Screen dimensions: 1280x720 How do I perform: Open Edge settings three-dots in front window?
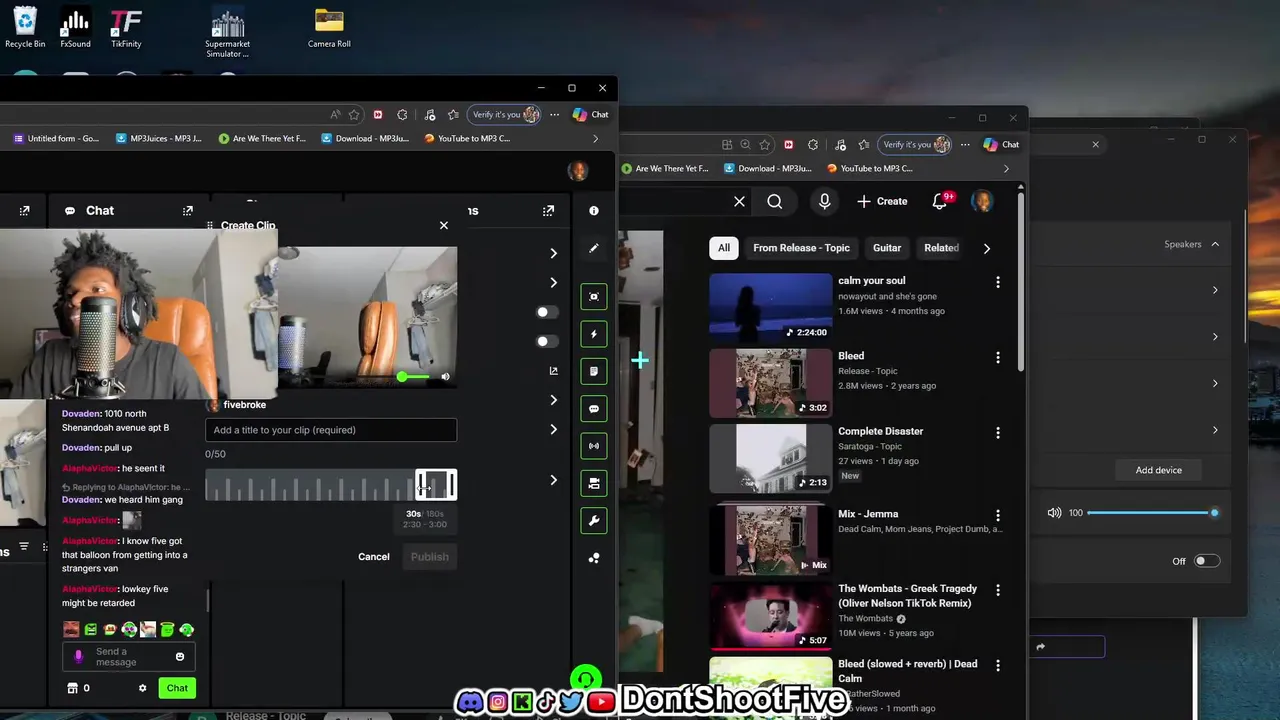(x=554, y=115)
